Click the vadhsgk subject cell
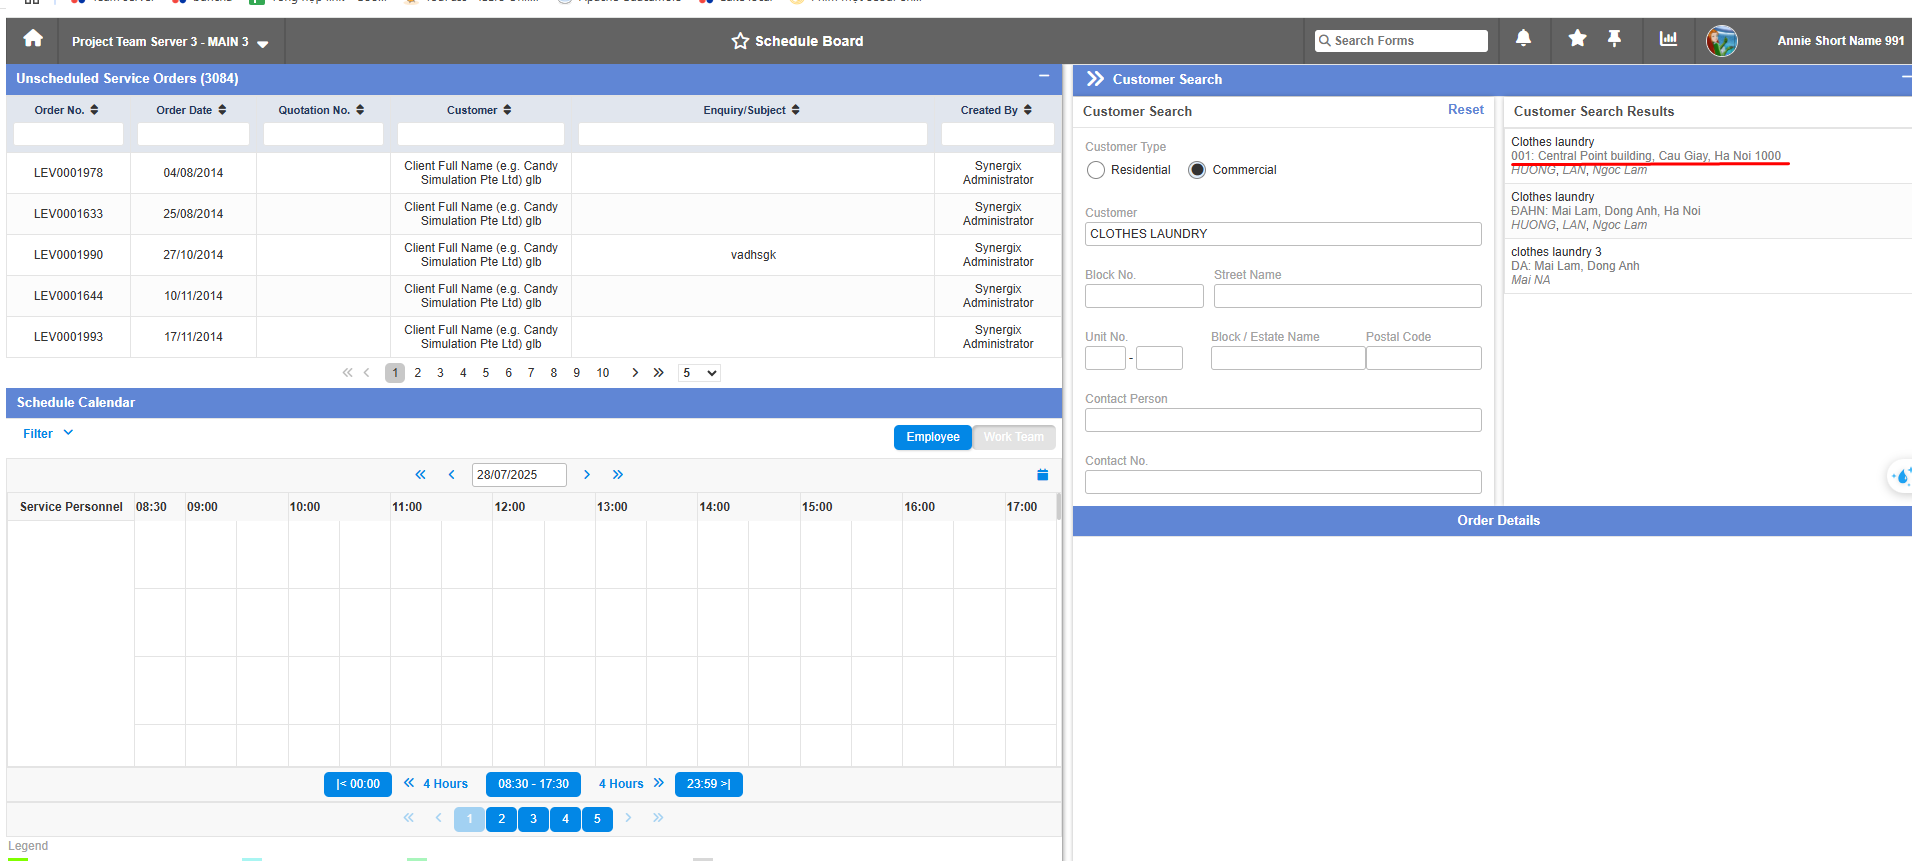The height and width of the screenshot is (861, 1912). pos(753,255)
